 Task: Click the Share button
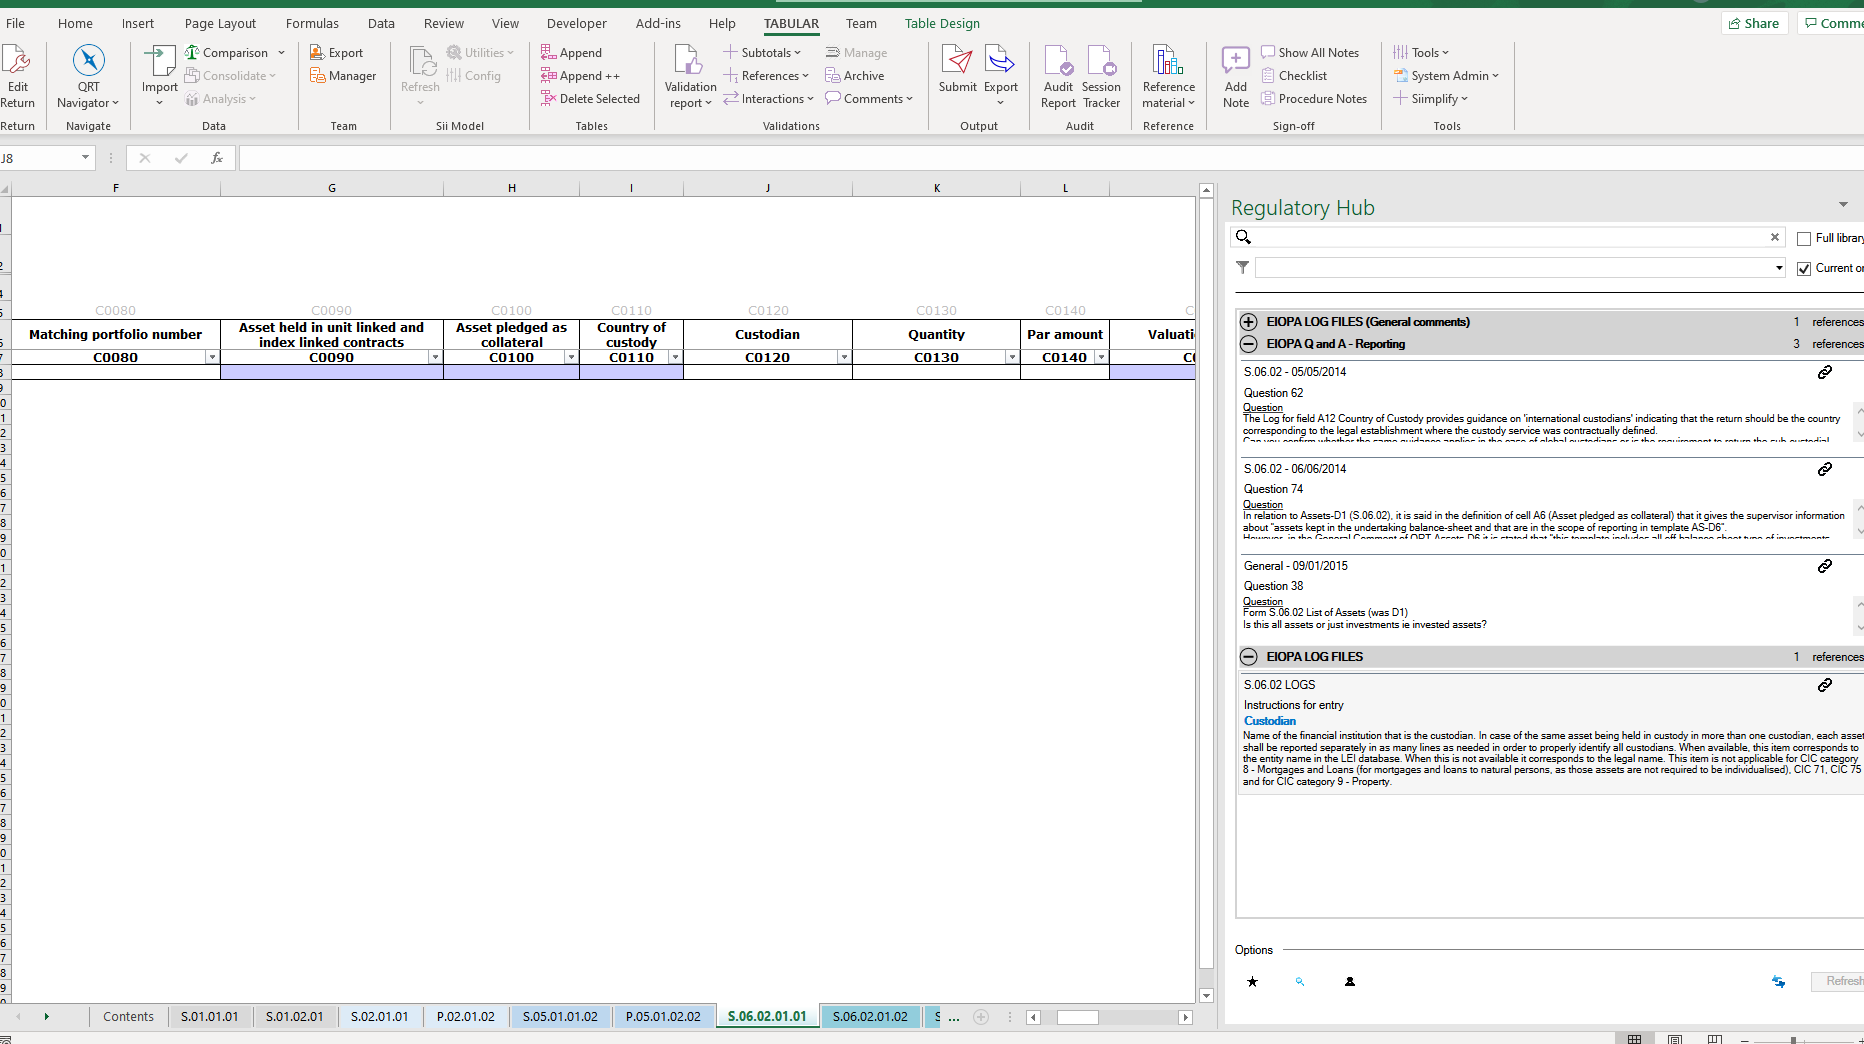pos(1753,23)
